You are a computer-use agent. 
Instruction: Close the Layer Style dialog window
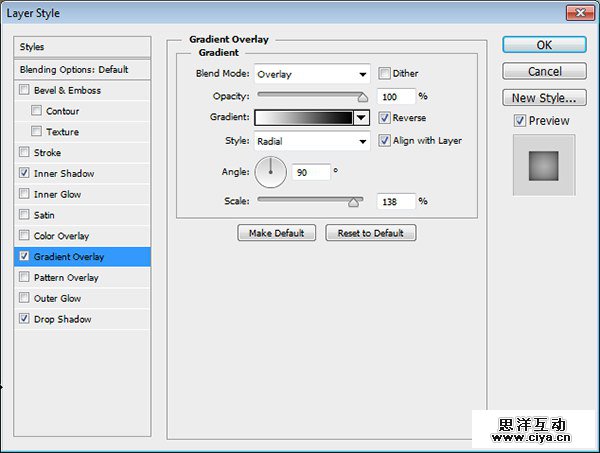[576, 12]
